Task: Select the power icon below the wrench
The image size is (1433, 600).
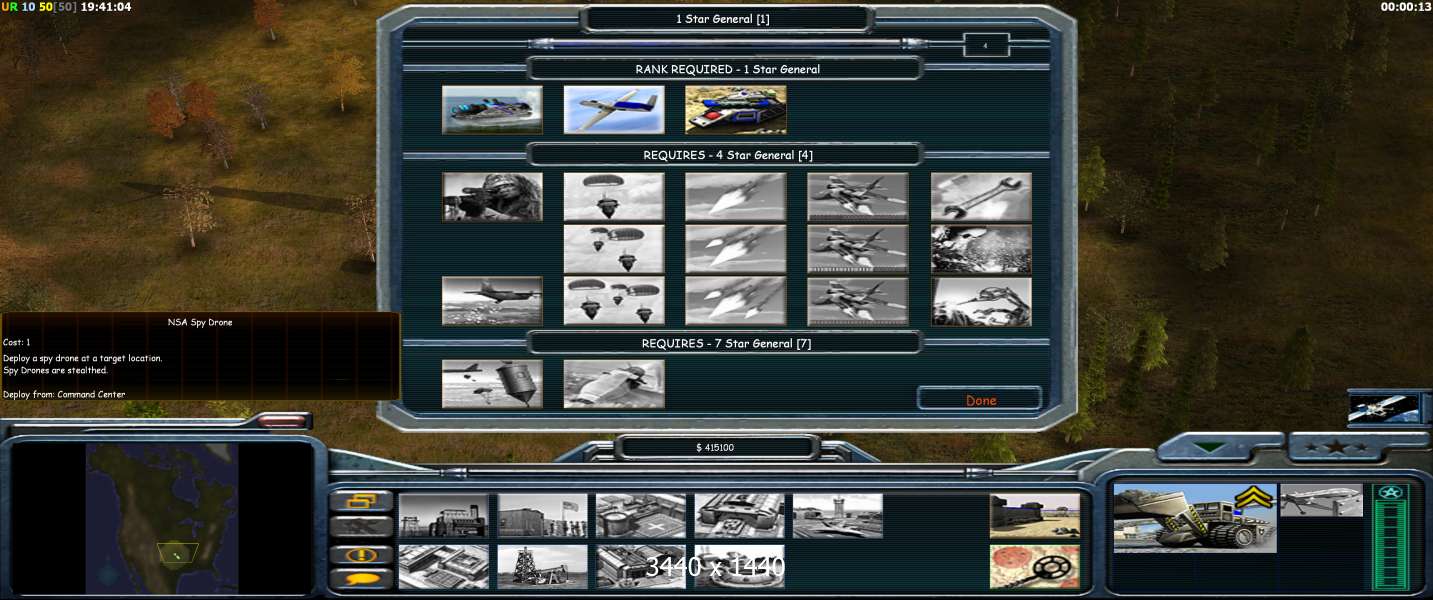Action: pyautogui.click(x=981, y=249)
